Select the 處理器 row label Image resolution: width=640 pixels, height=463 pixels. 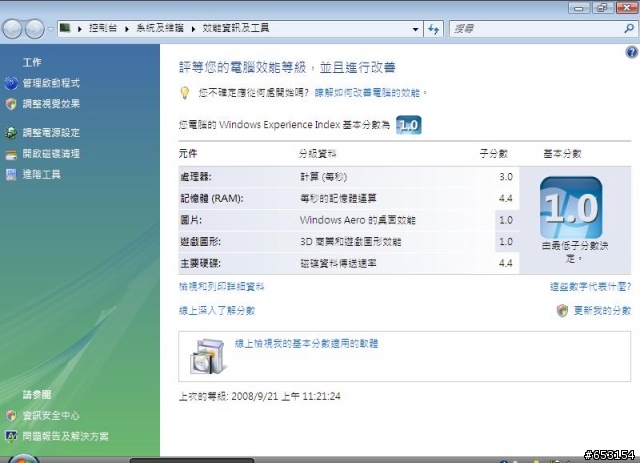coord(196,177)
